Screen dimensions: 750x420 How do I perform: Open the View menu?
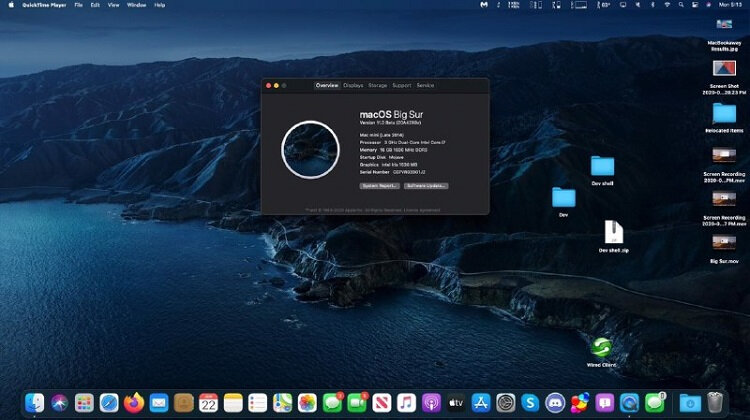tap(113, 5)
